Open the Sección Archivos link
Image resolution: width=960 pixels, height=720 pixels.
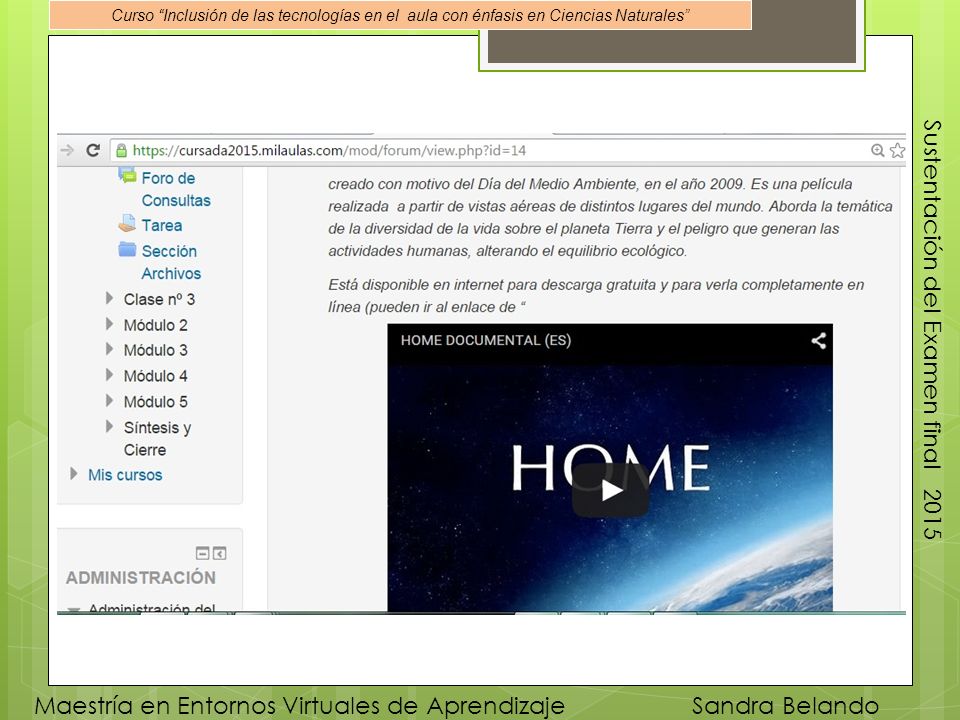[171, 262]
